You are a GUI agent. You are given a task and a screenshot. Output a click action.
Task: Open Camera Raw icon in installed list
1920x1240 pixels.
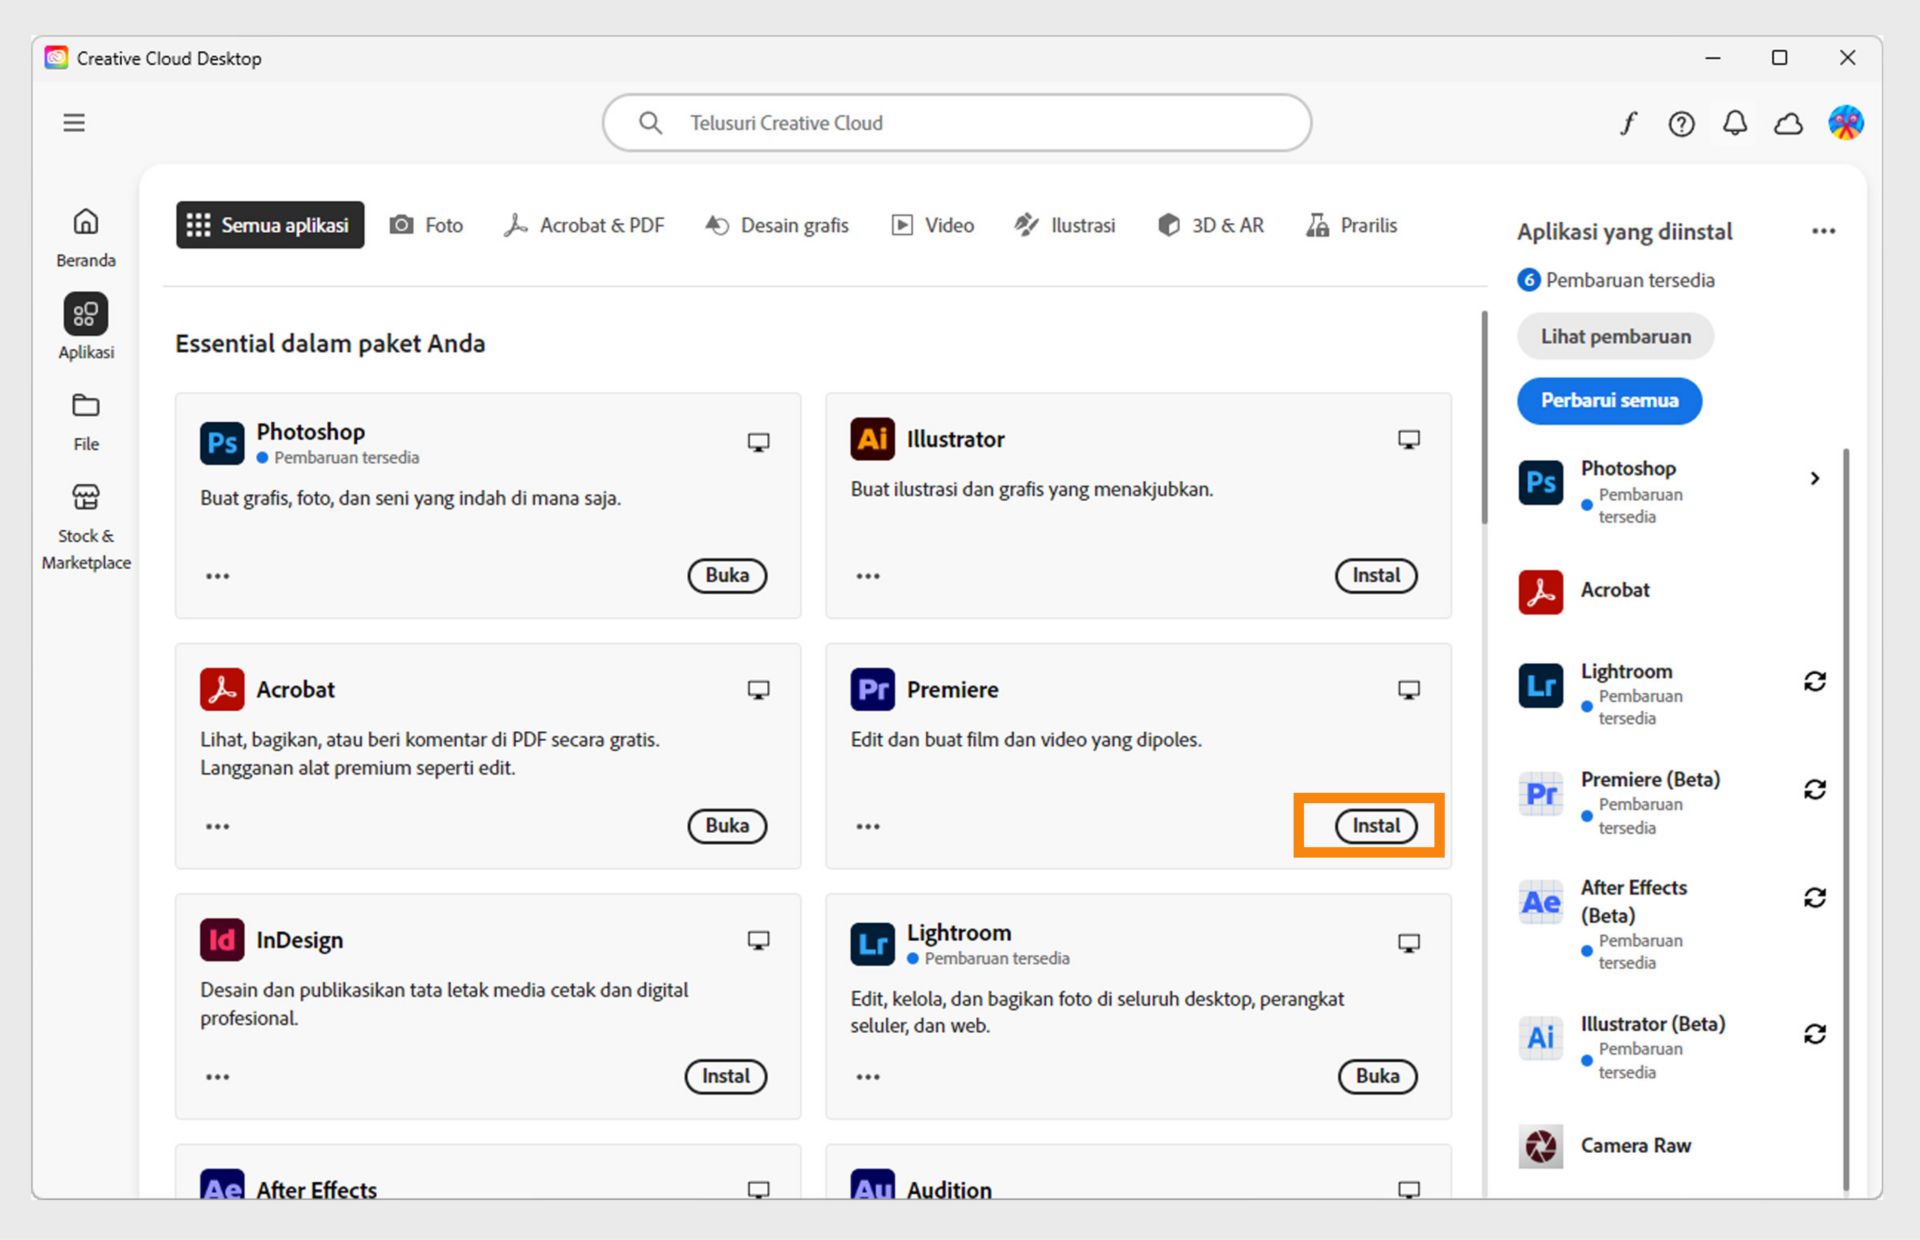click(x=1541, y=1146)
